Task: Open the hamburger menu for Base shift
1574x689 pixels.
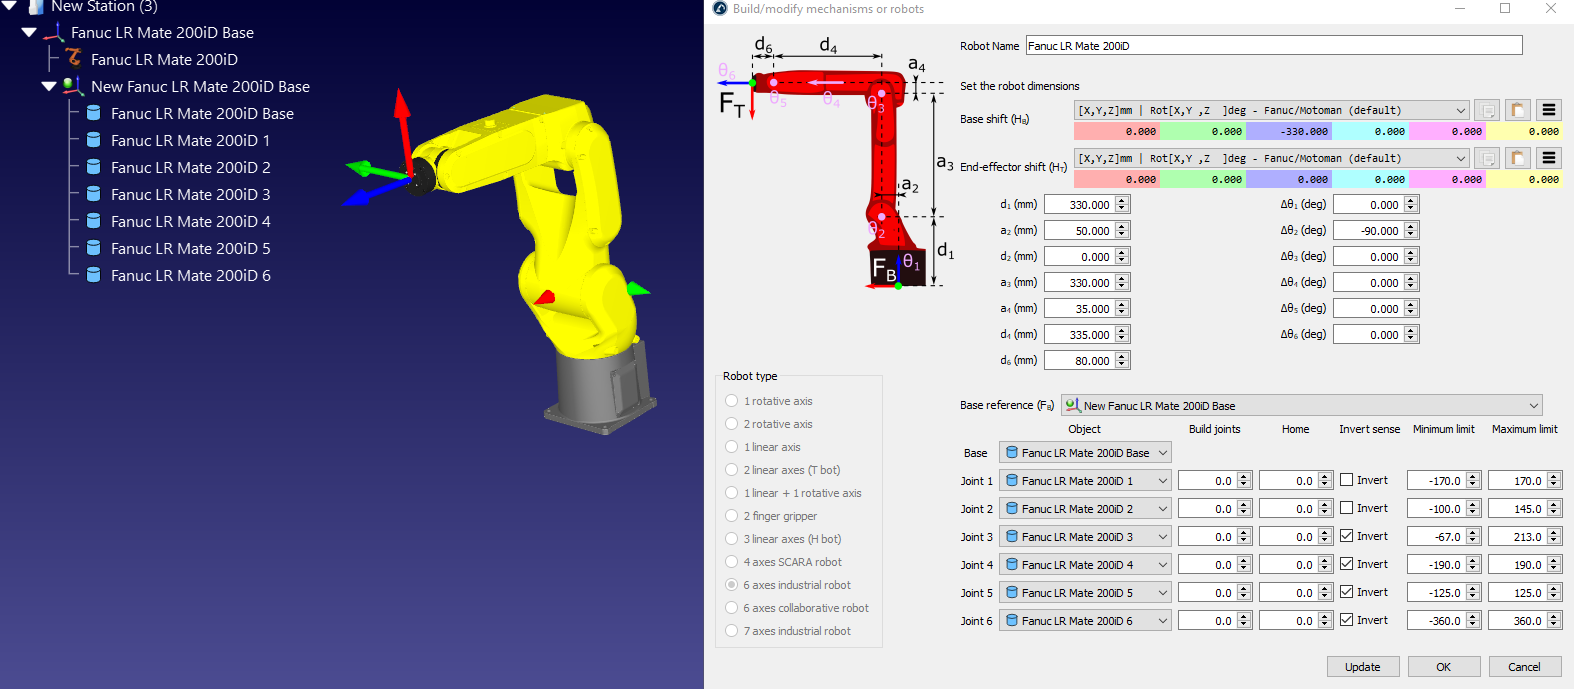Action: point(1548,110)
